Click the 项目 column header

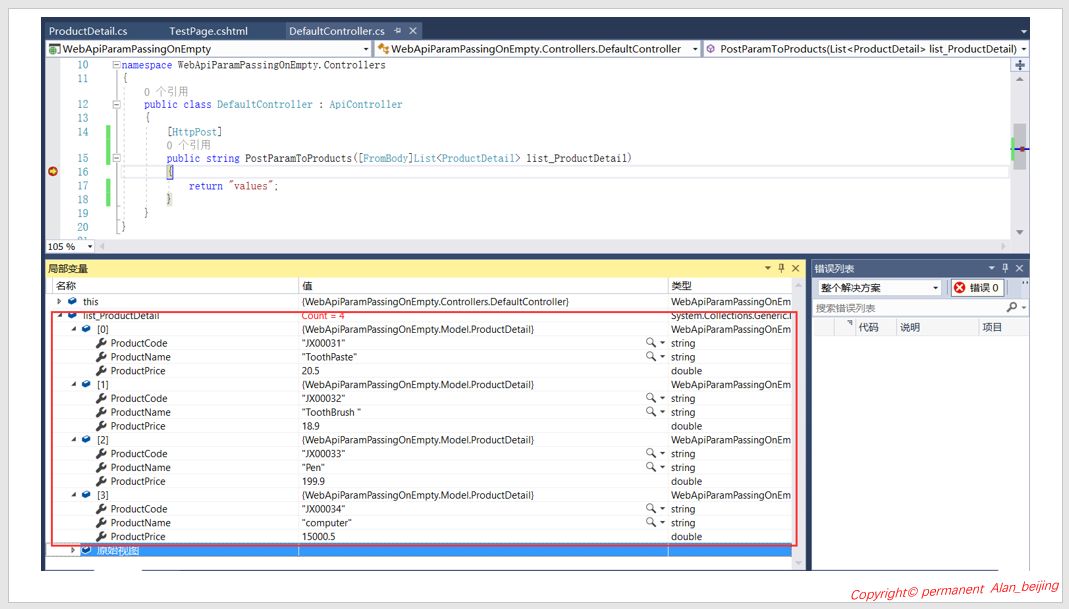click(x=993, y=327)
